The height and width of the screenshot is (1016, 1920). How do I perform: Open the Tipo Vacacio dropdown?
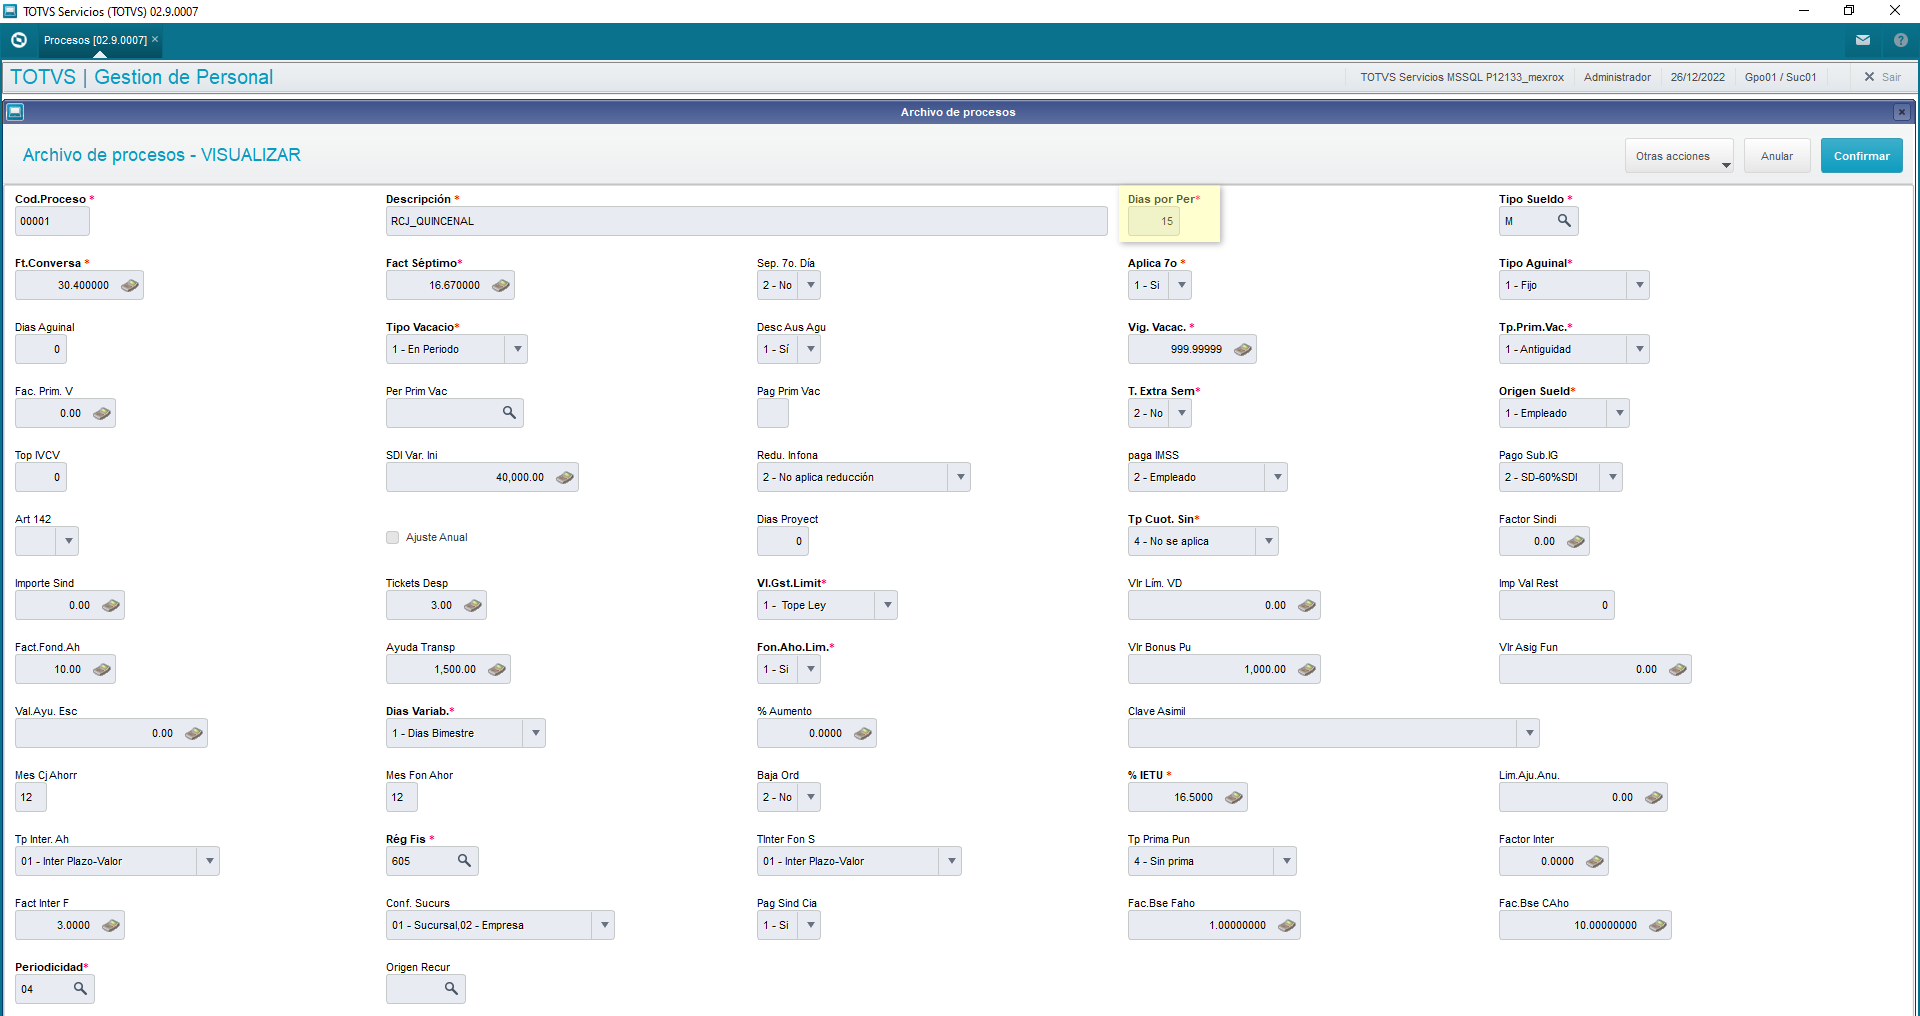click(x=517, y=350)
